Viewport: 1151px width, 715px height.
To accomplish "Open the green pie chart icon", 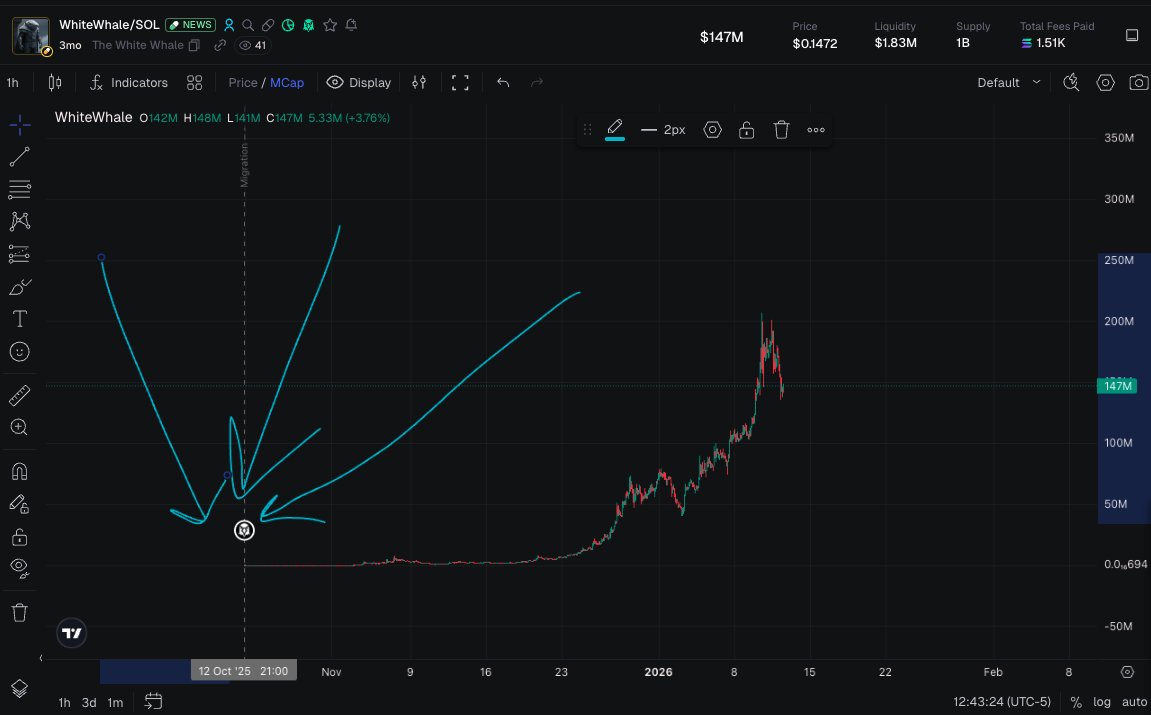I will (x=288, y=25).
